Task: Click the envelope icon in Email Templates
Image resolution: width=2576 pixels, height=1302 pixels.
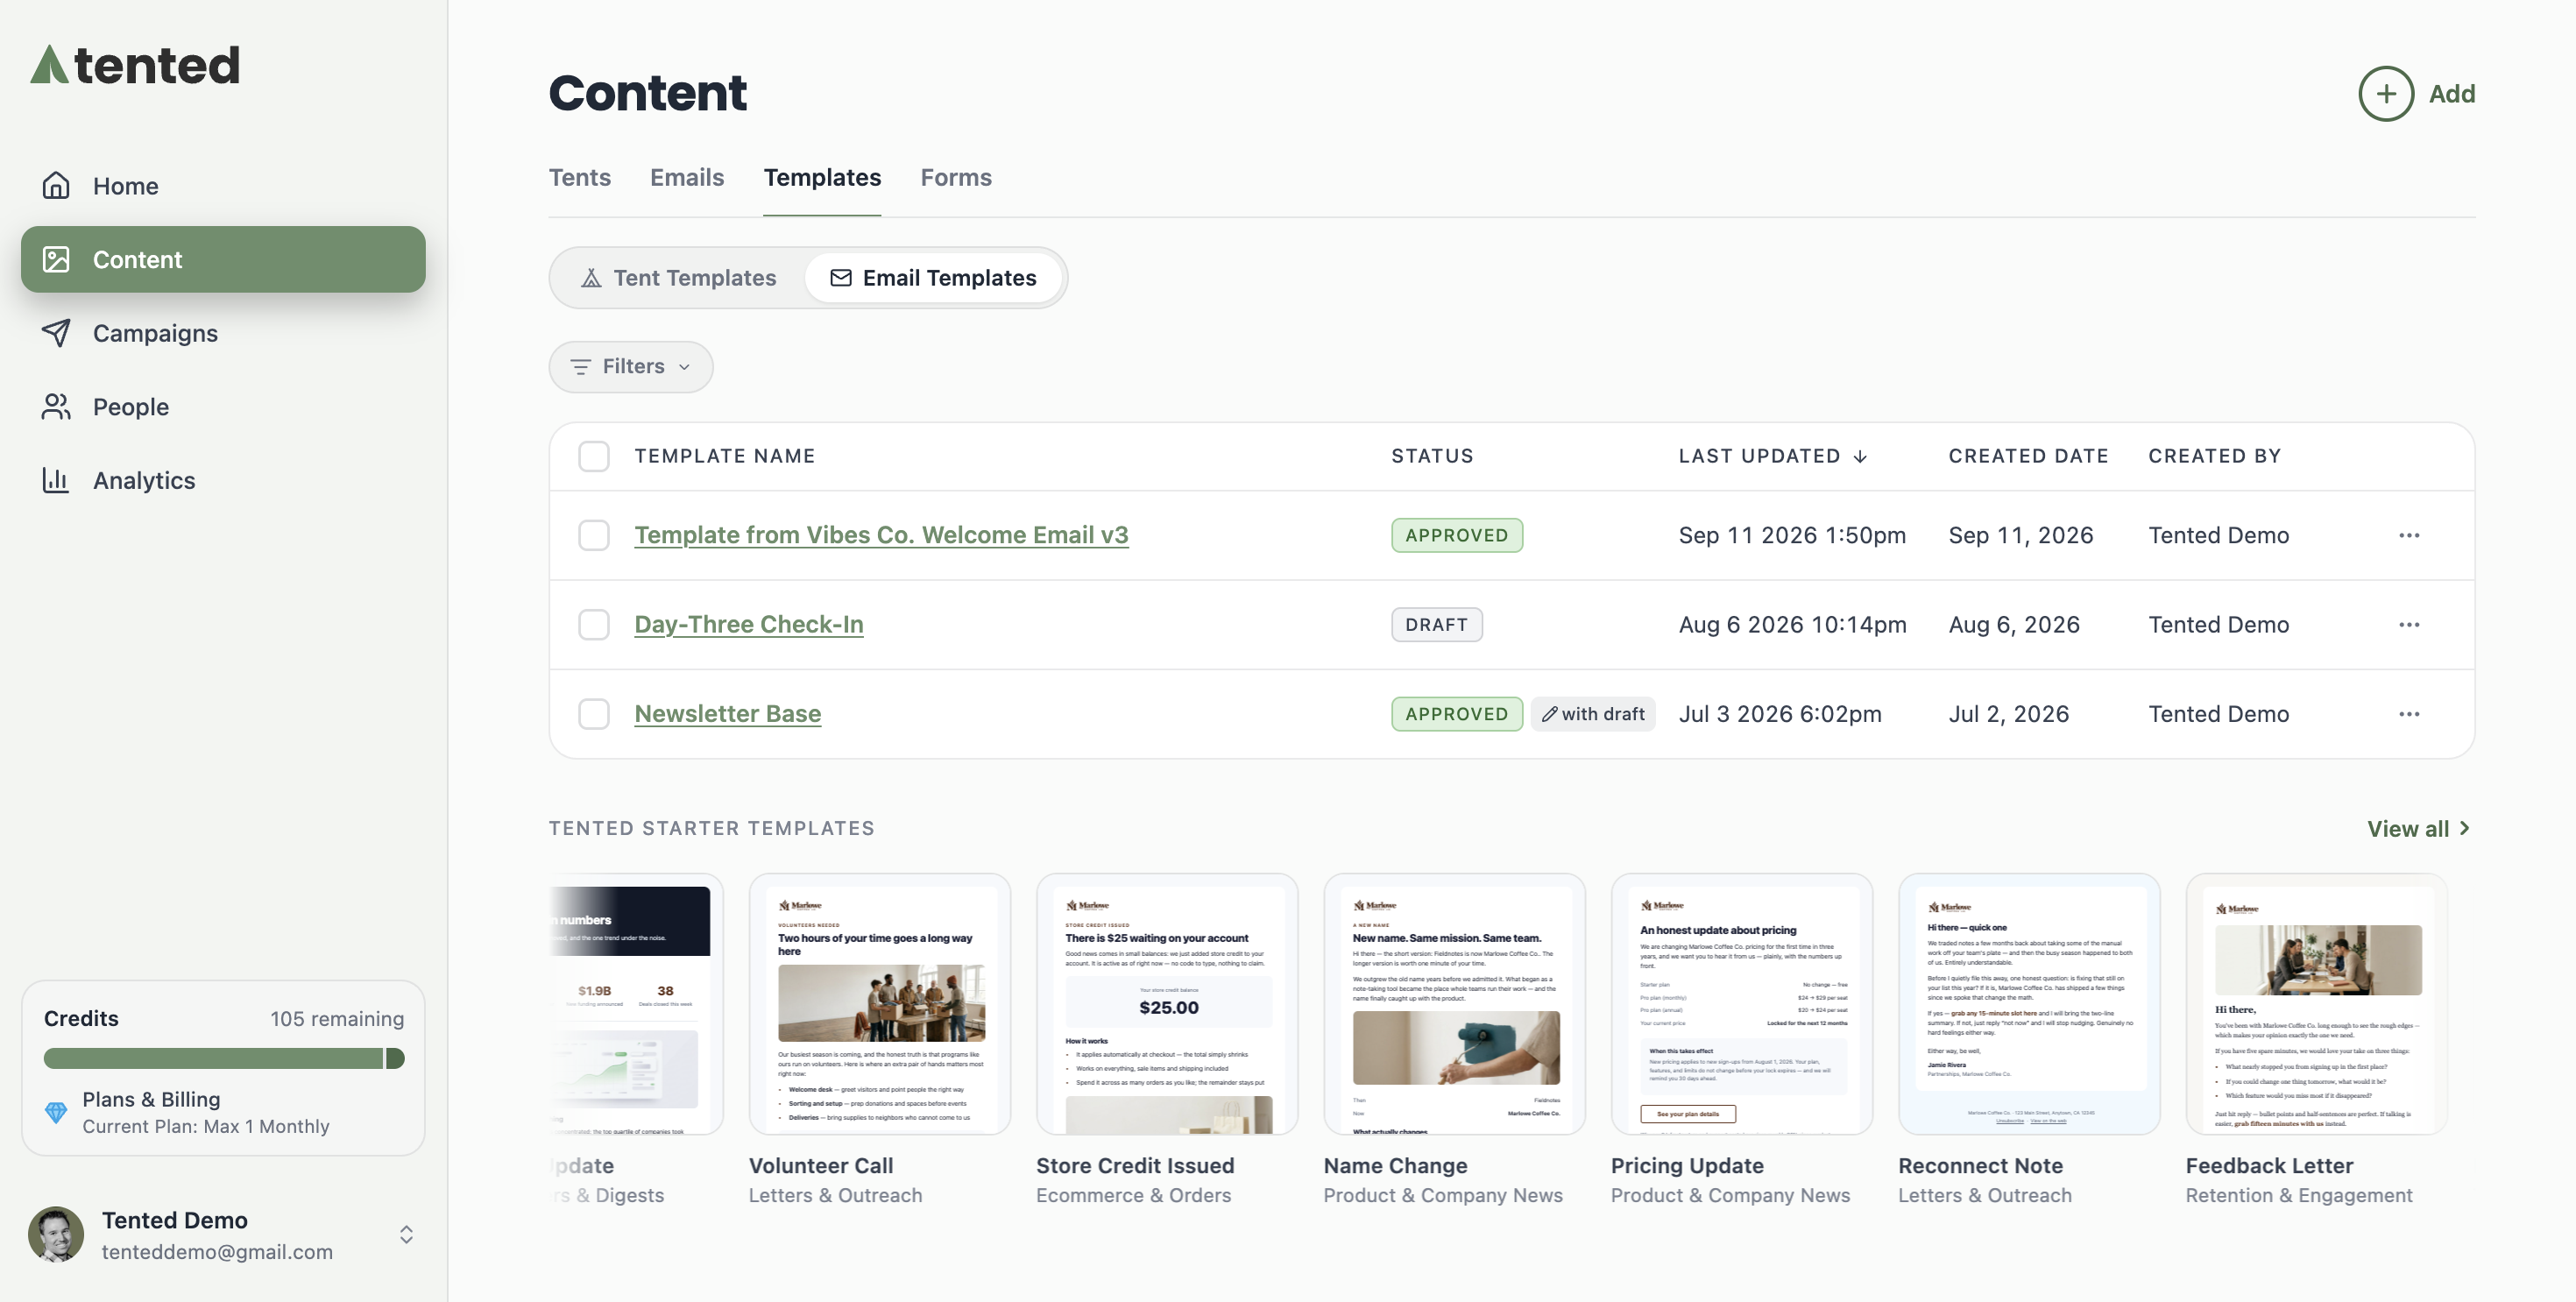Action: click(841, 278)
